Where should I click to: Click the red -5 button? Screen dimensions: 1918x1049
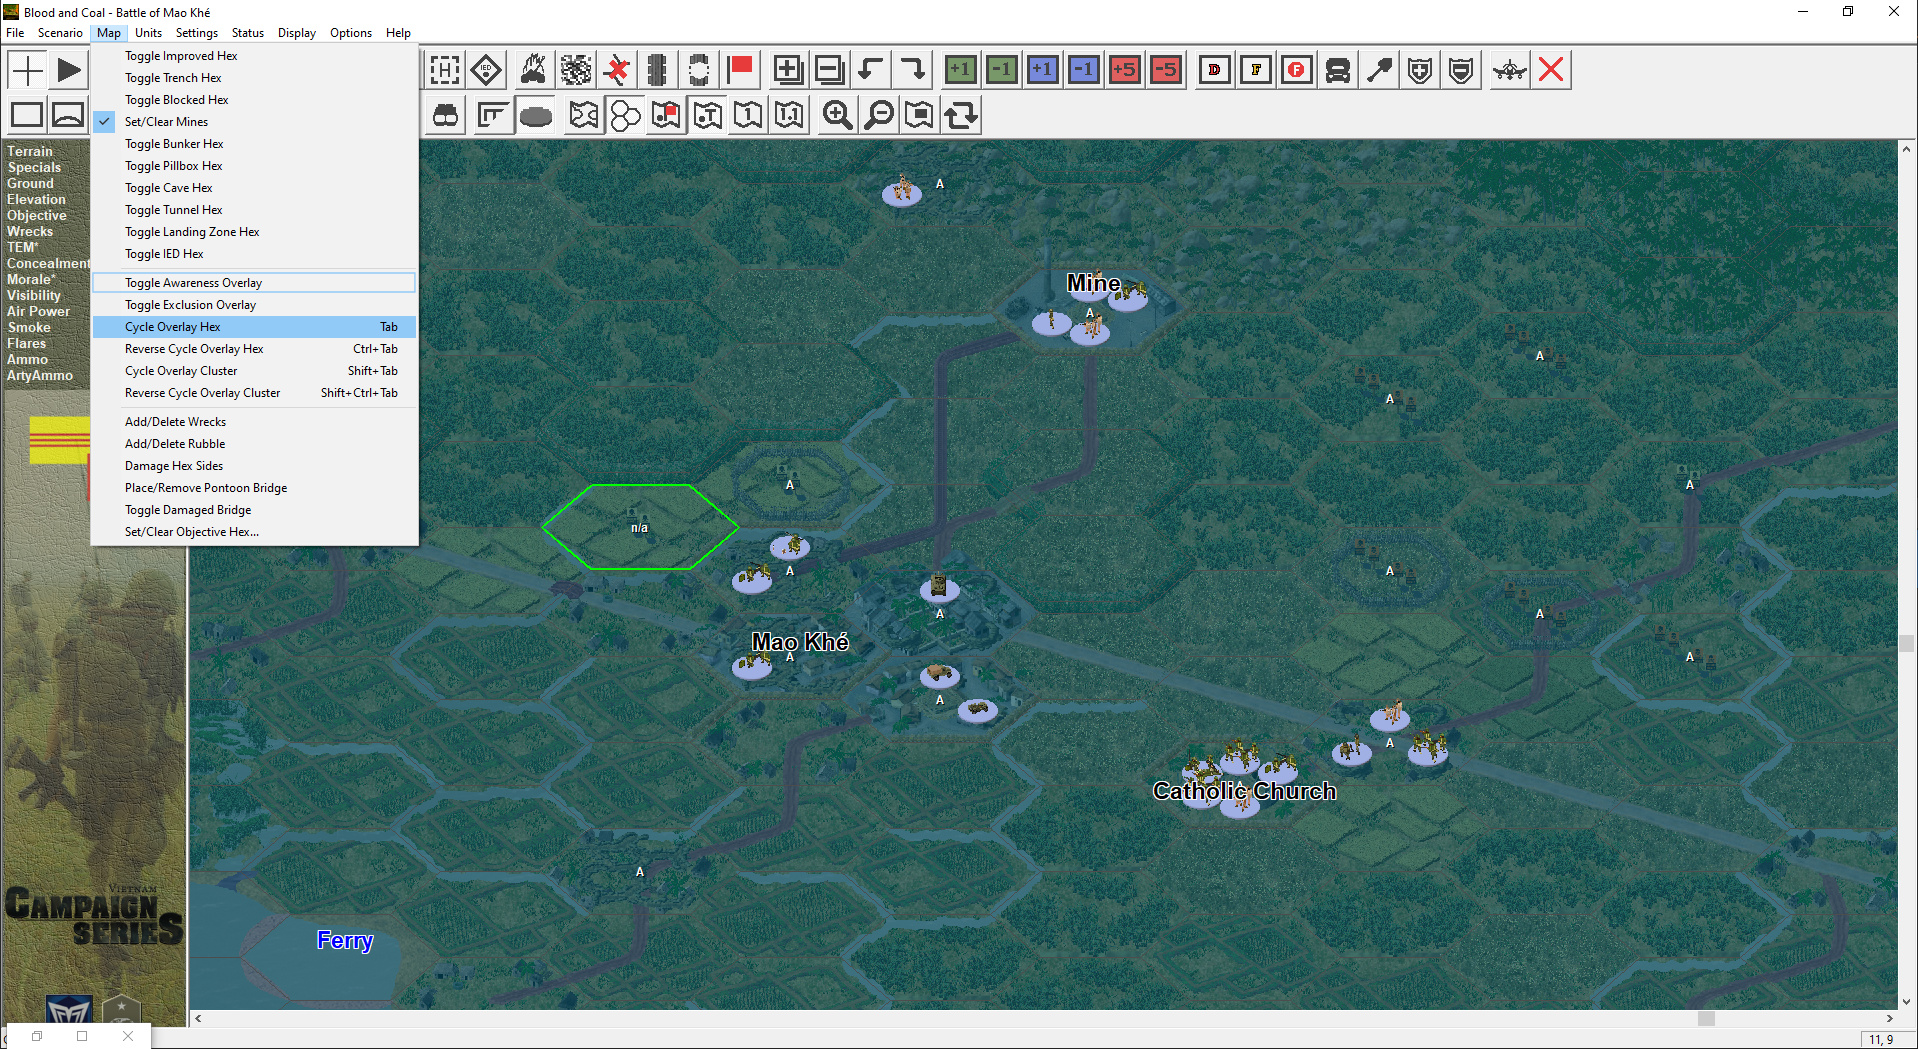[x=1166, y=70]
